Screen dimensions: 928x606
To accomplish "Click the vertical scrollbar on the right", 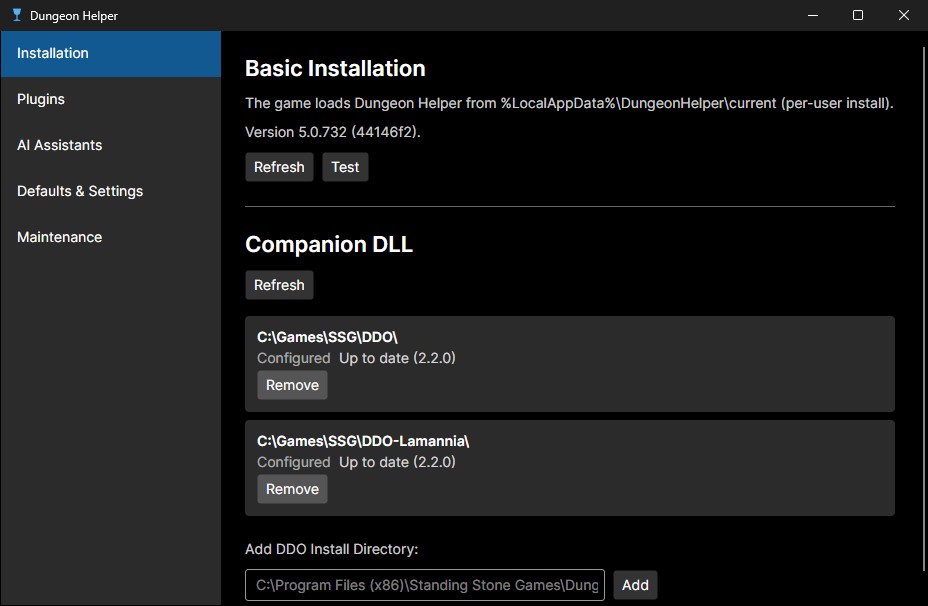I will 924,308.
